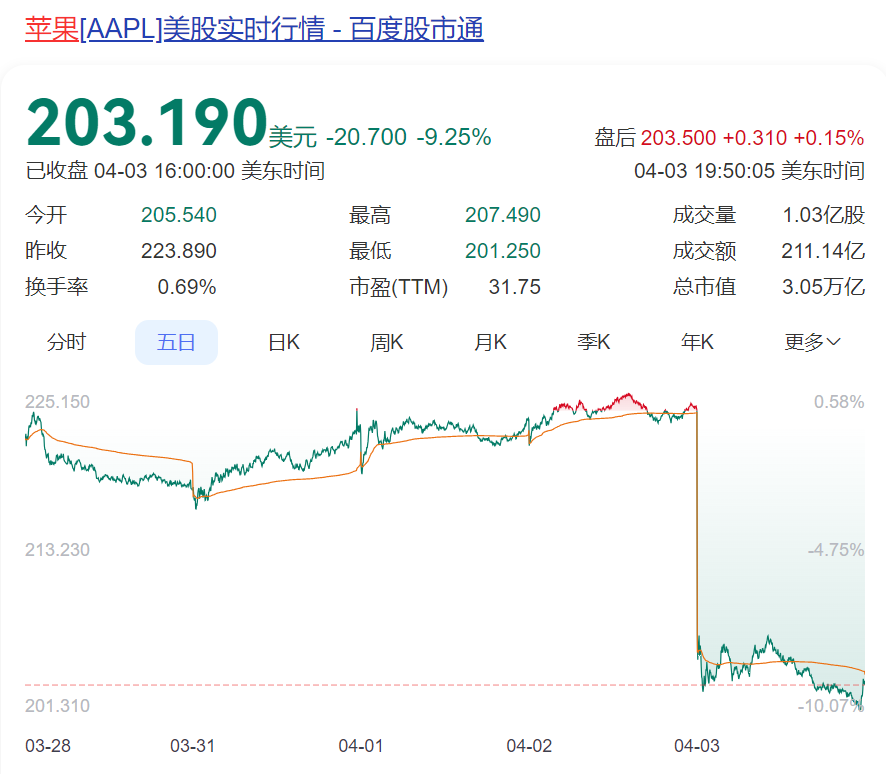Click the after-hours timestamp 04-03 19:50:05

(x=704, y=171)
